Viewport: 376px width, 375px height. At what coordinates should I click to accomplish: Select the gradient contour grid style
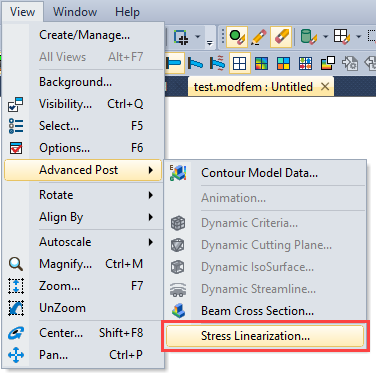coord(261,63)
